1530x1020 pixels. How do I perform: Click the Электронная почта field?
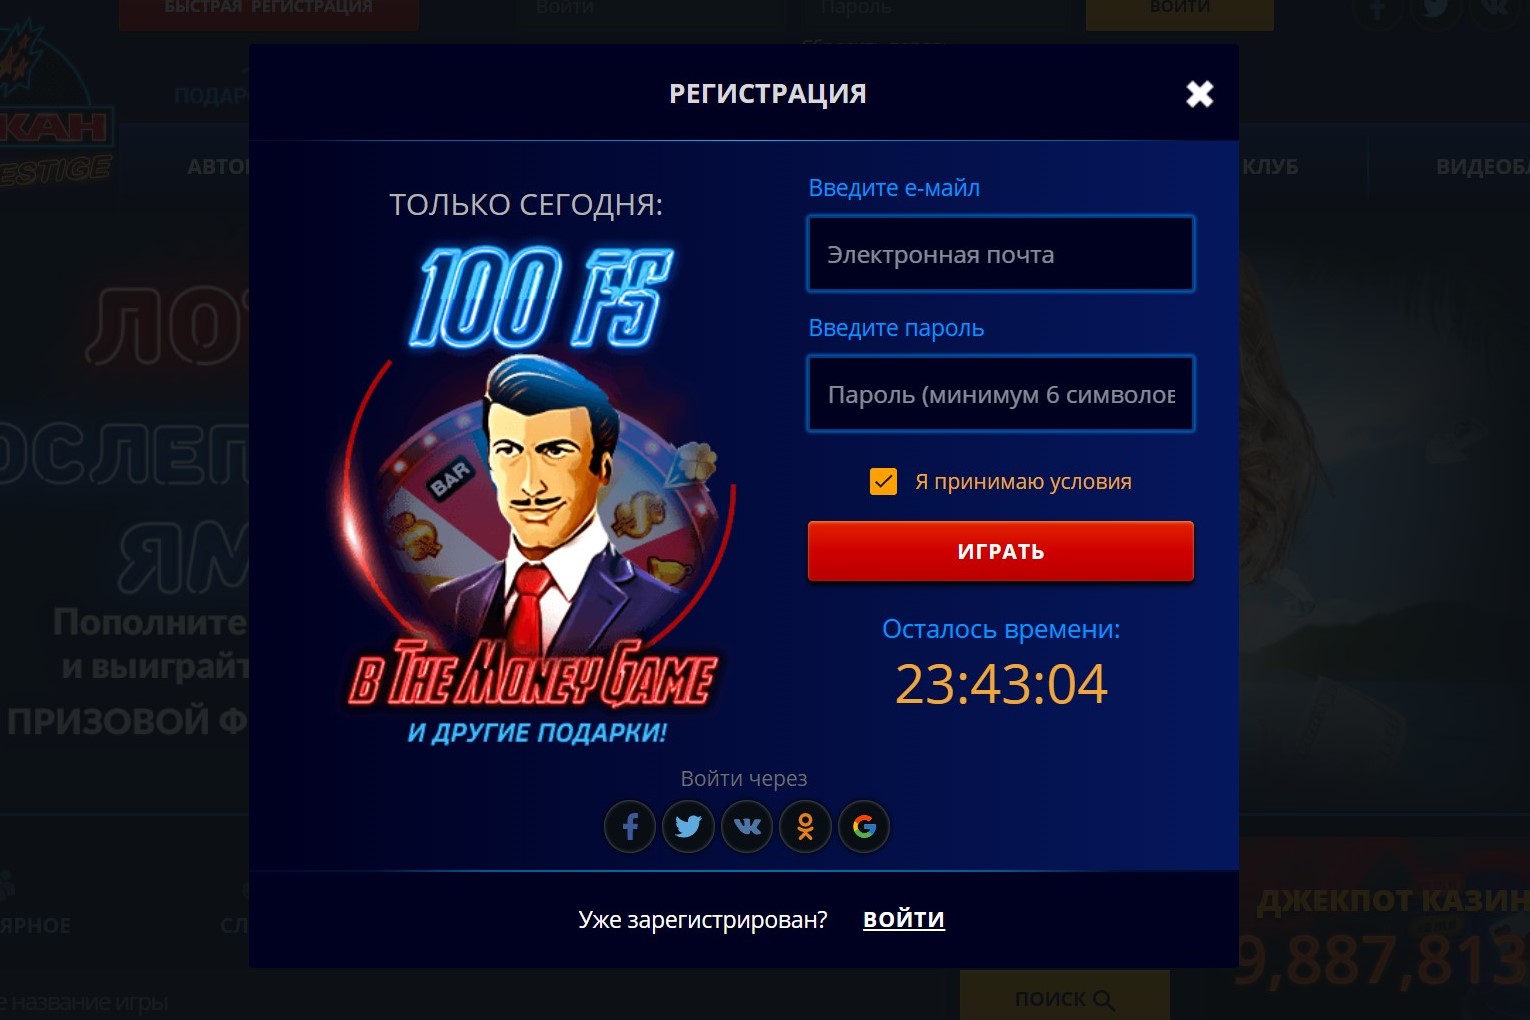click(x=1001, y=254)
